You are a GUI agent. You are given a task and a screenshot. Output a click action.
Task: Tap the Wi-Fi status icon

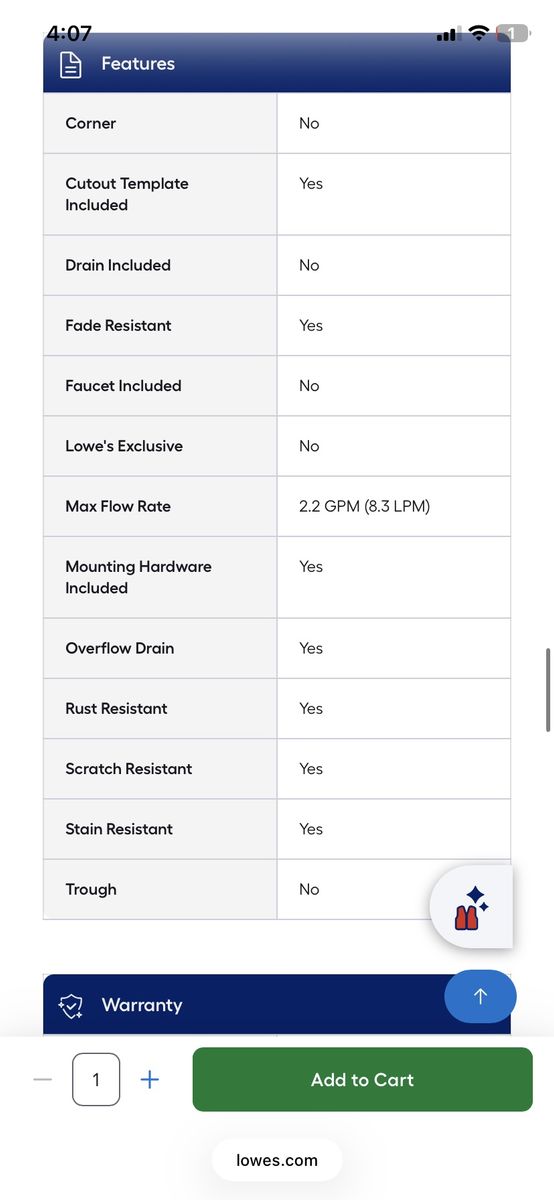[x=478, y=34]
